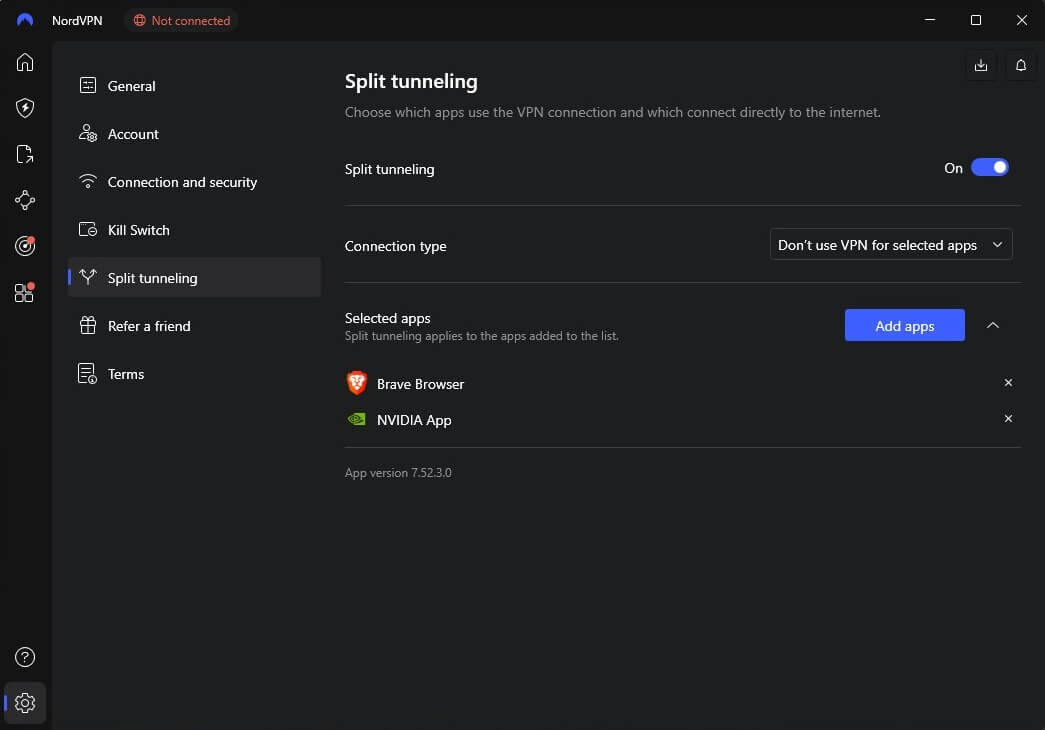
Task: Collapse the Selected apps list chevron
Action: click(993, 325)
